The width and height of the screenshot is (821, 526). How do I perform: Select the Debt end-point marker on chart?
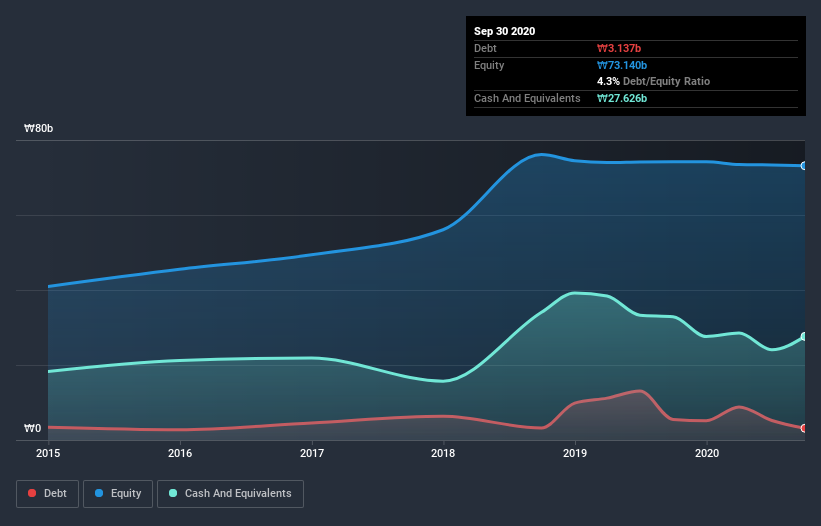coord(804,428)
